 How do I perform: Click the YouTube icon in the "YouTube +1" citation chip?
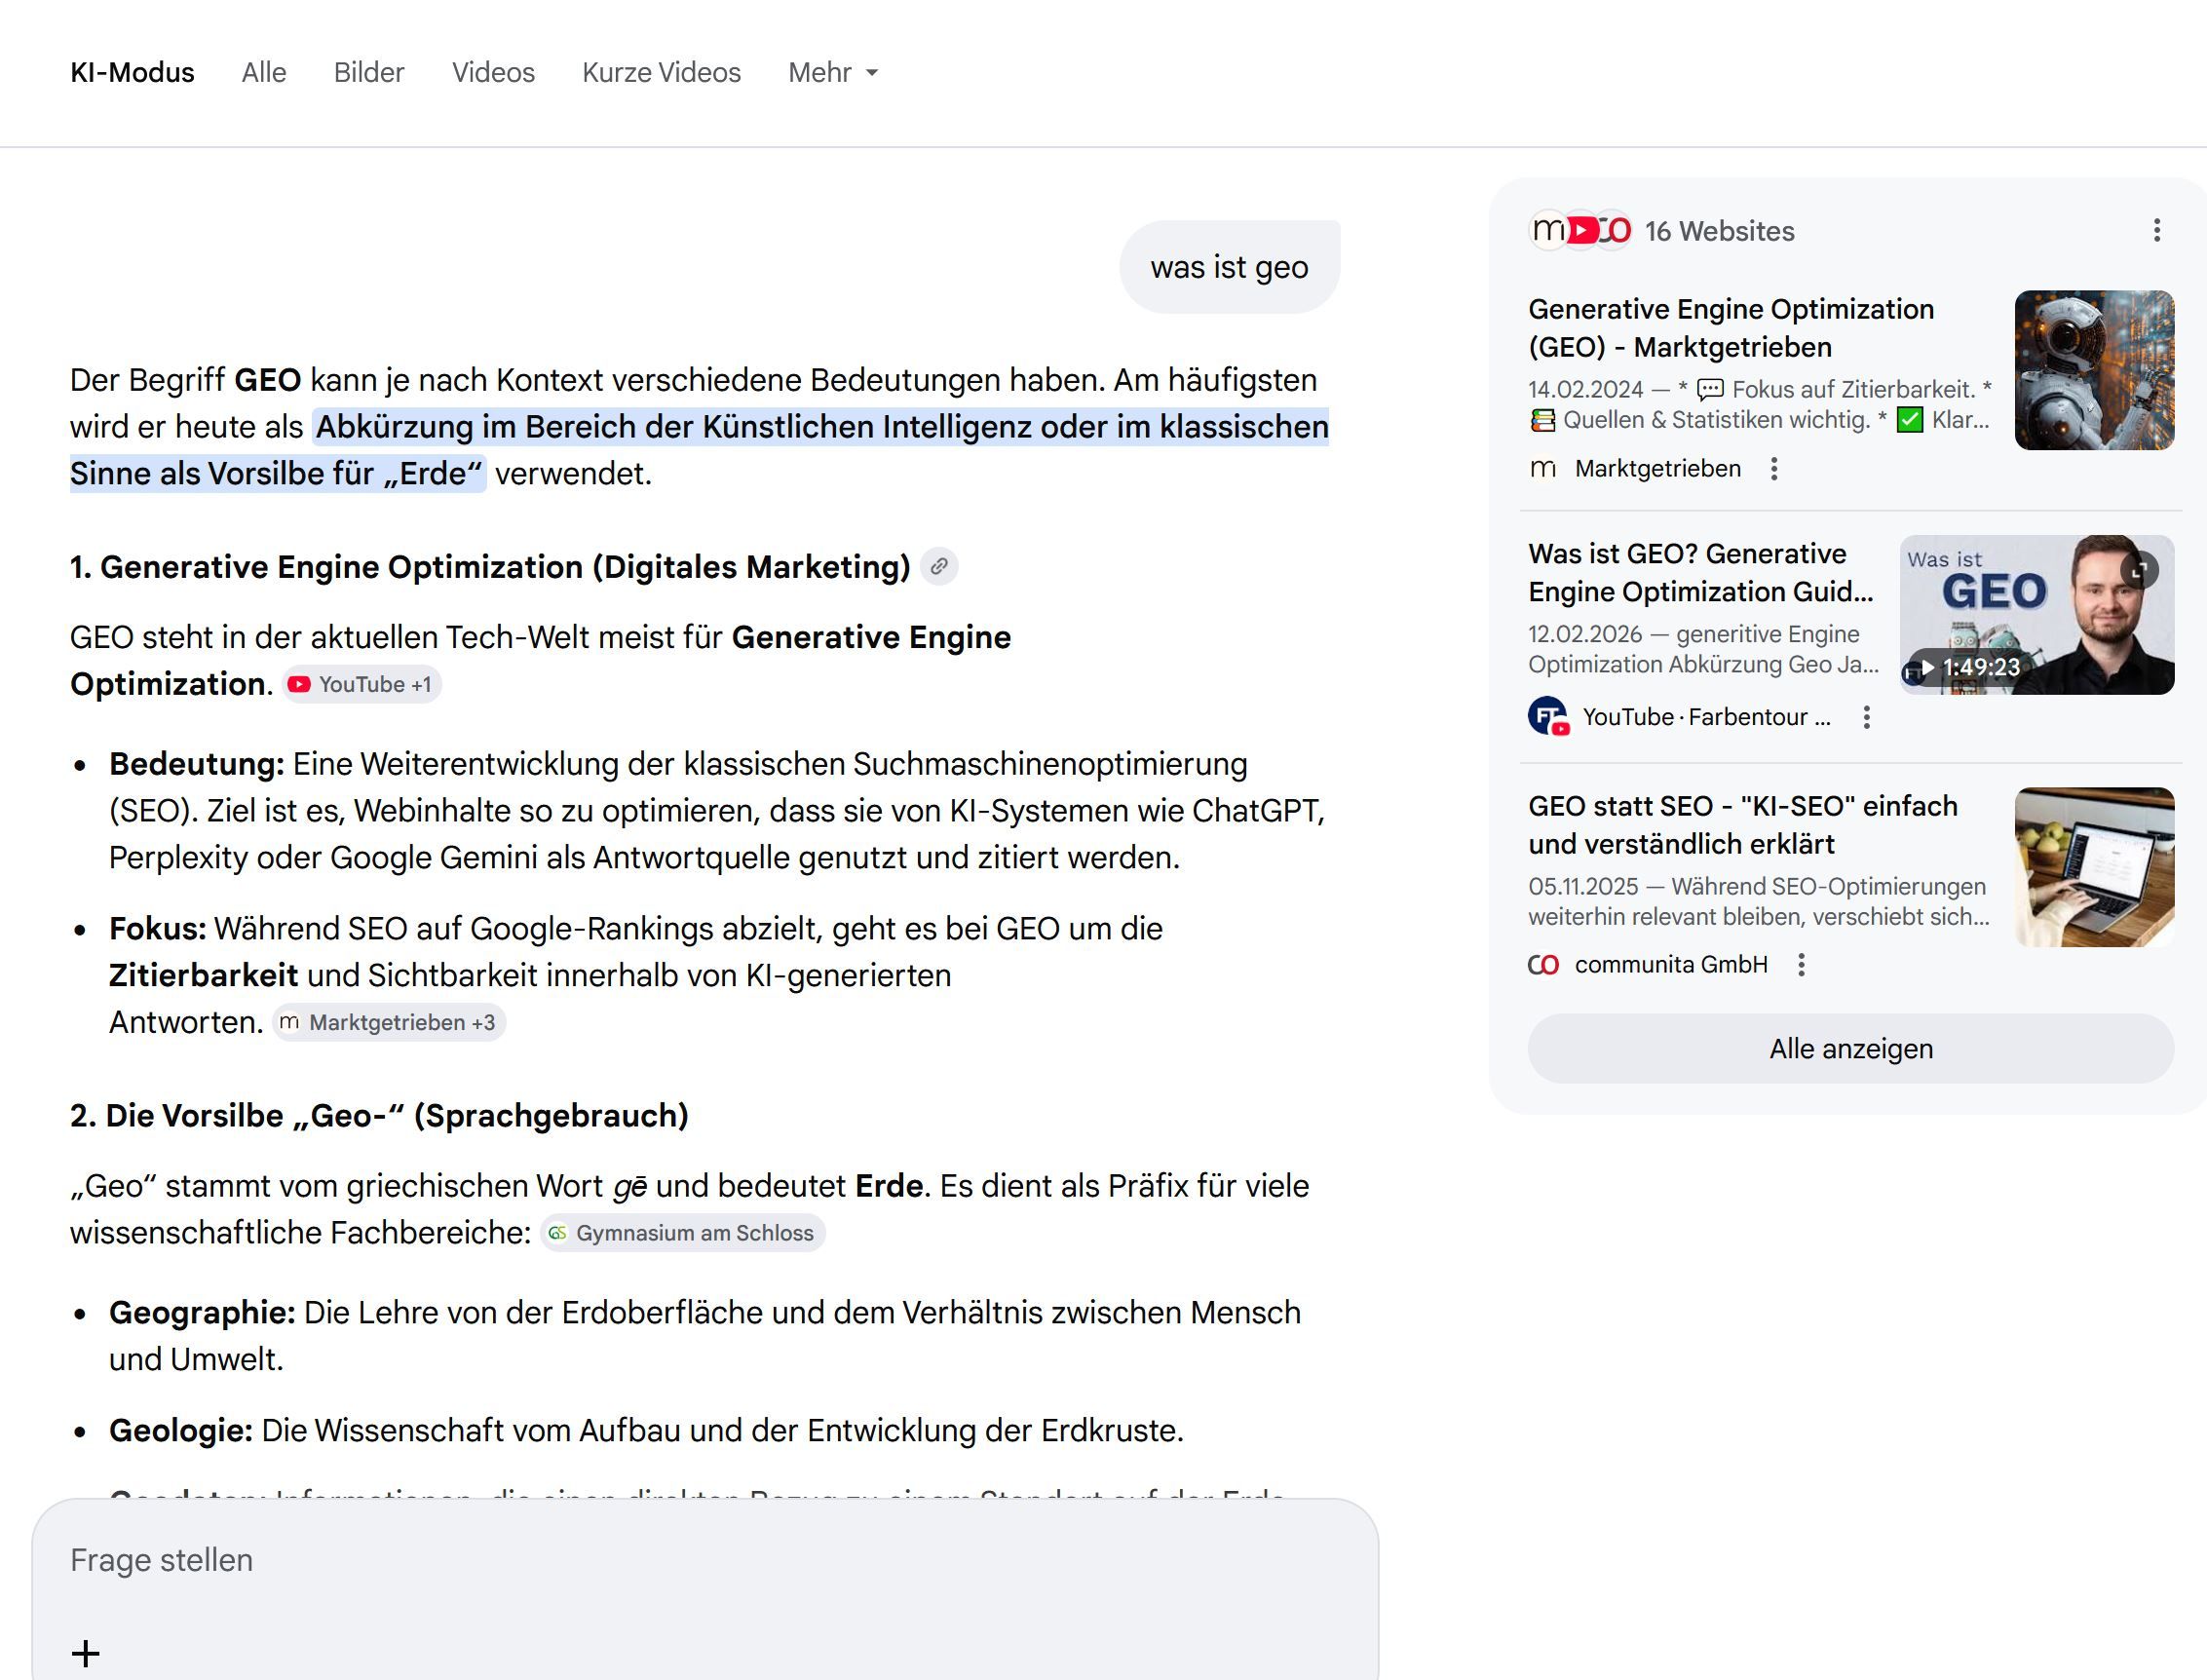299,684
